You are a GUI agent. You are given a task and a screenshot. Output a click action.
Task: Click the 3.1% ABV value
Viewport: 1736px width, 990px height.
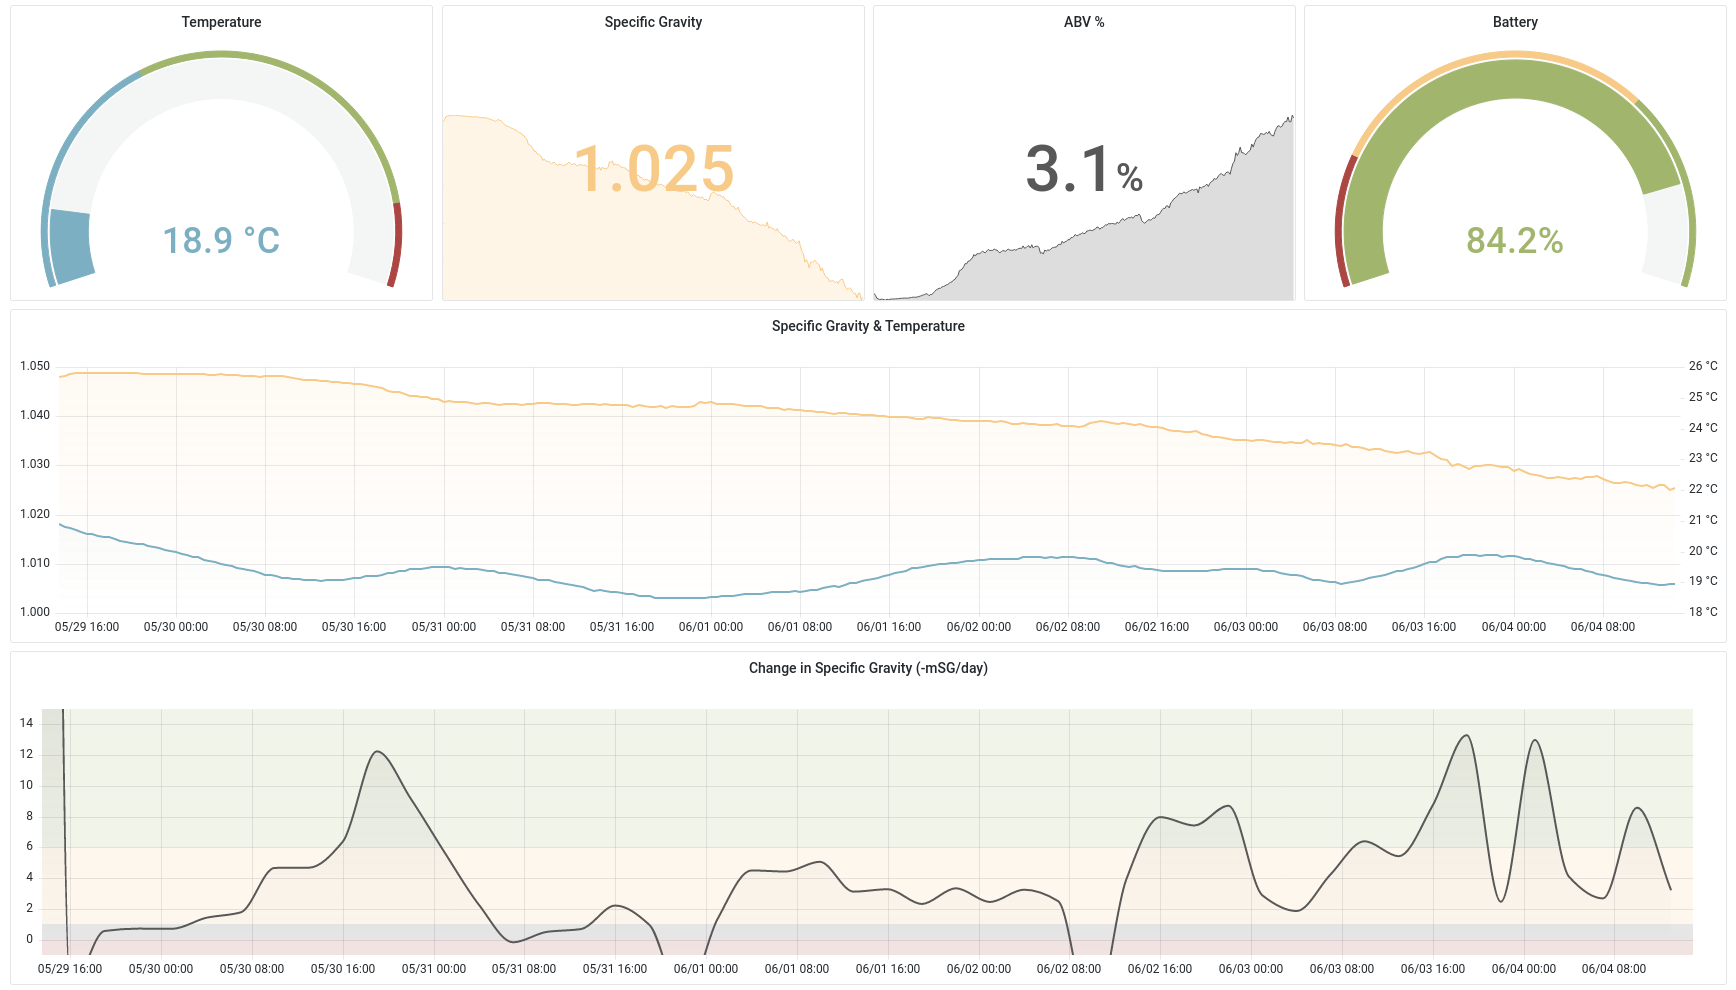(1083, 169)
